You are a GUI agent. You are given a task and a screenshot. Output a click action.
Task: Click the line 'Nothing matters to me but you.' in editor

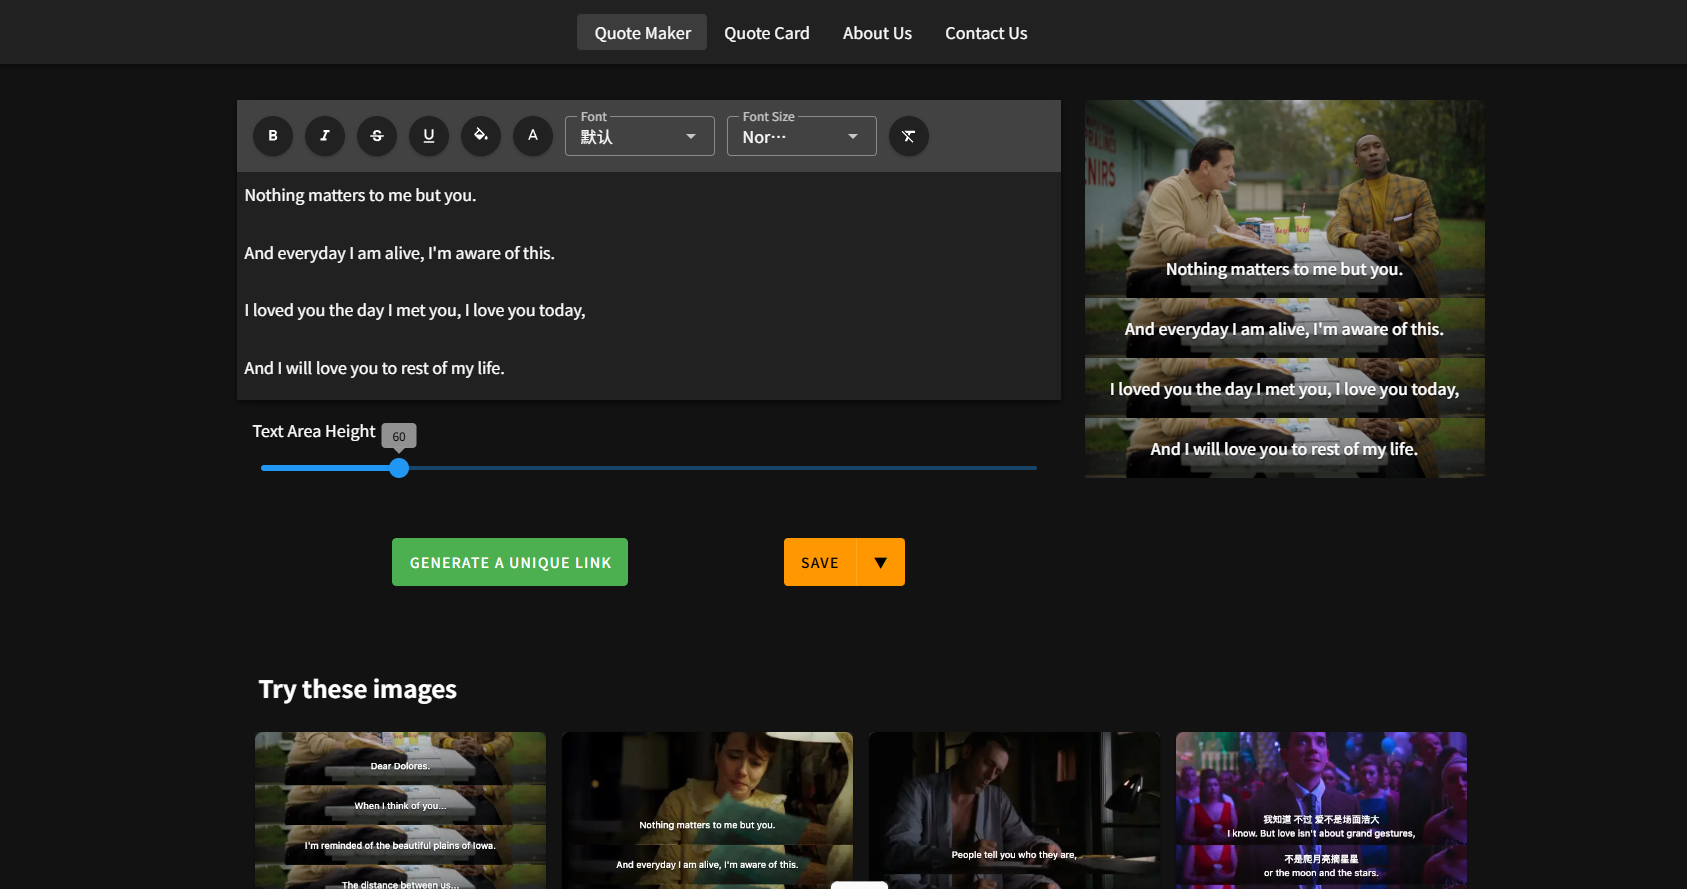coord(360,196)
